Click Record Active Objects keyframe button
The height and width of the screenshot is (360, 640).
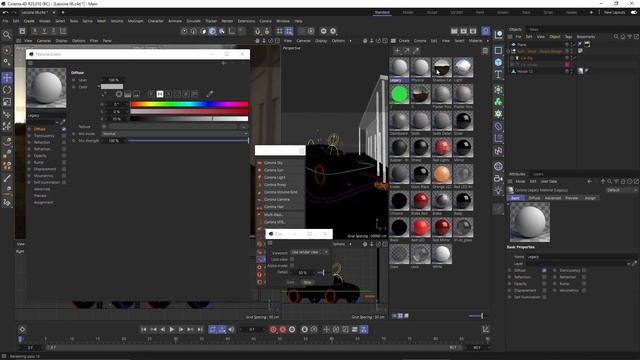[x=273, y=329]
